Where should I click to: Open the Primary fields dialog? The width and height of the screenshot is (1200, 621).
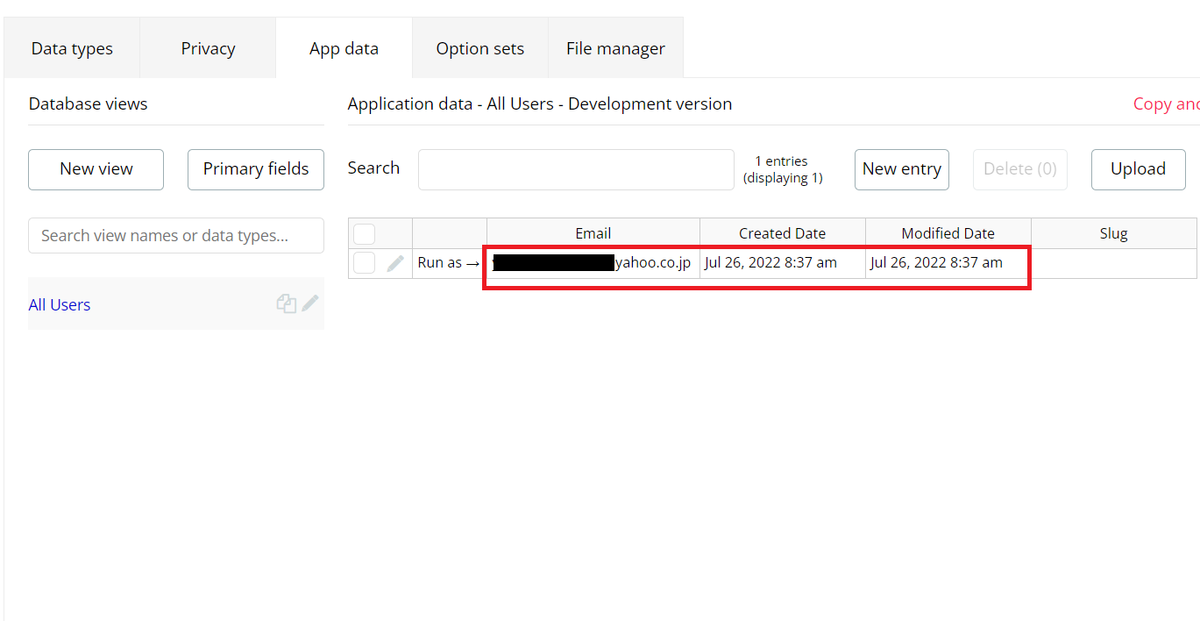[256, 169]
